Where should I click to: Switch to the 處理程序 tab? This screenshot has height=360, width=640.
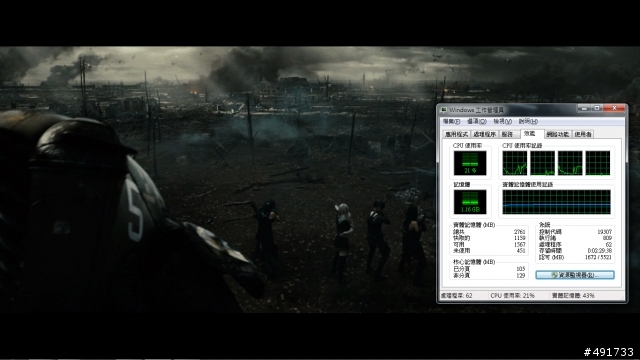tap(484, 134)
